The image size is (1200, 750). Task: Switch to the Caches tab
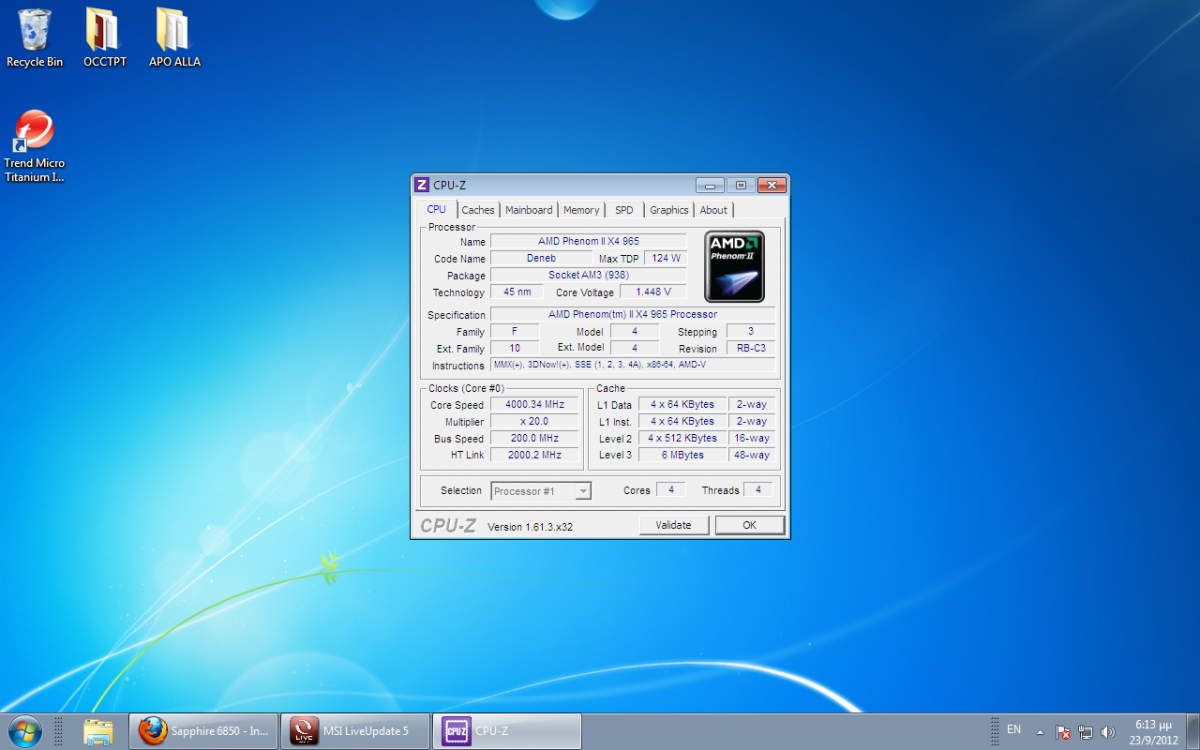pyautogui.click(x=478, y=210)
